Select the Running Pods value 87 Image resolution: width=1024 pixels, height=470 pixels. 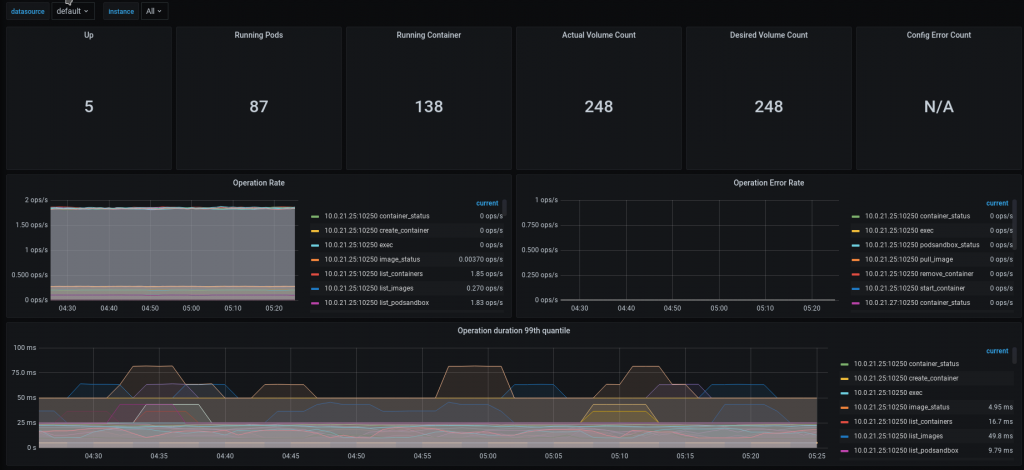[x=259, y=106]
